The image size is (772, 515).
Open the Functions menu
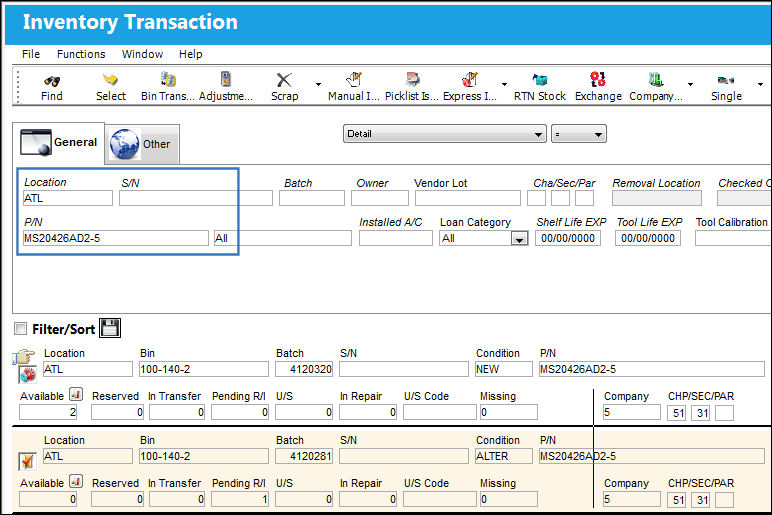81,54
